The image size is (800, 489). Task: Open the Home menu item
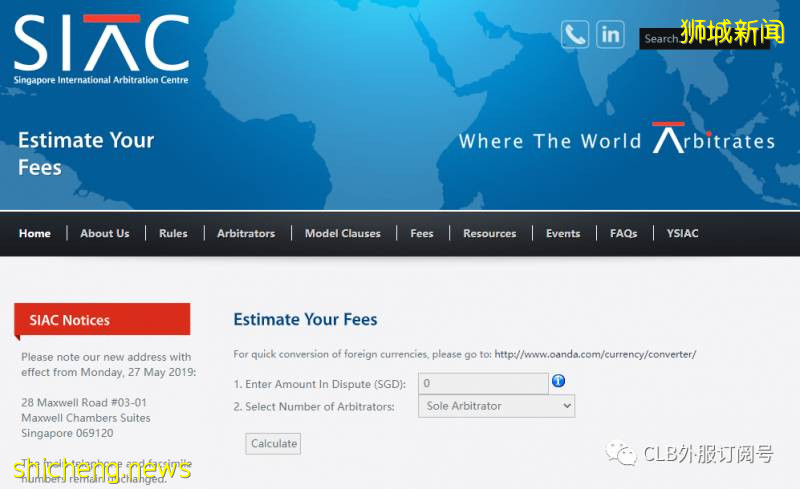click(x=35, y=233)
